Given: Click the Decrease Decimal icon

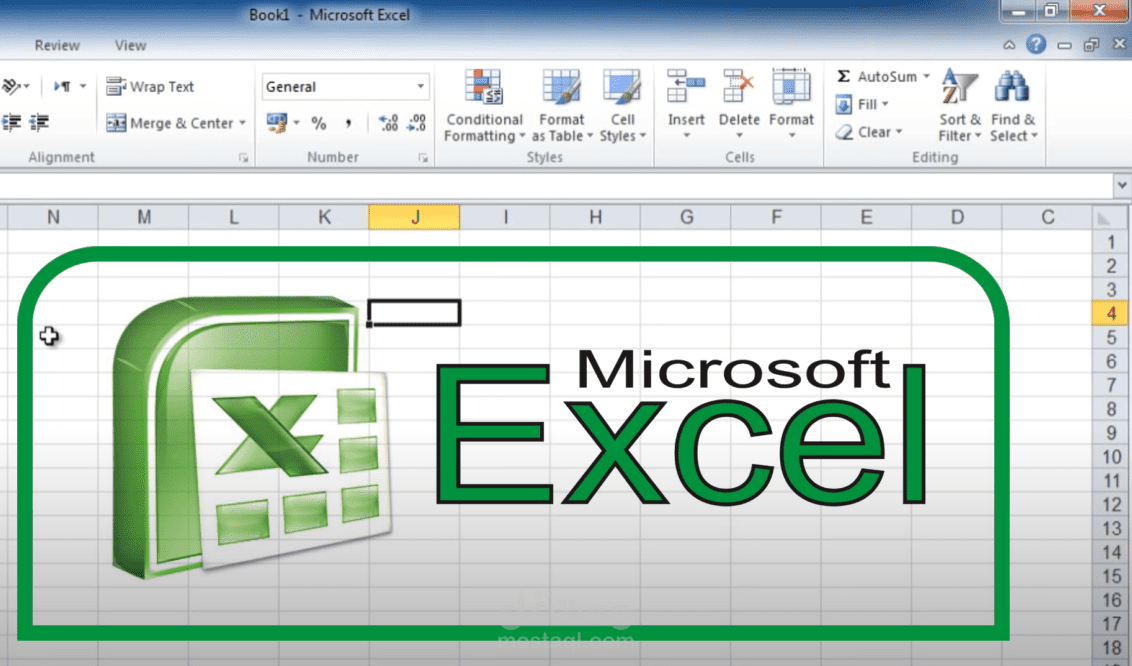Looking at the screenshot, I should click(x=417, y=123).
